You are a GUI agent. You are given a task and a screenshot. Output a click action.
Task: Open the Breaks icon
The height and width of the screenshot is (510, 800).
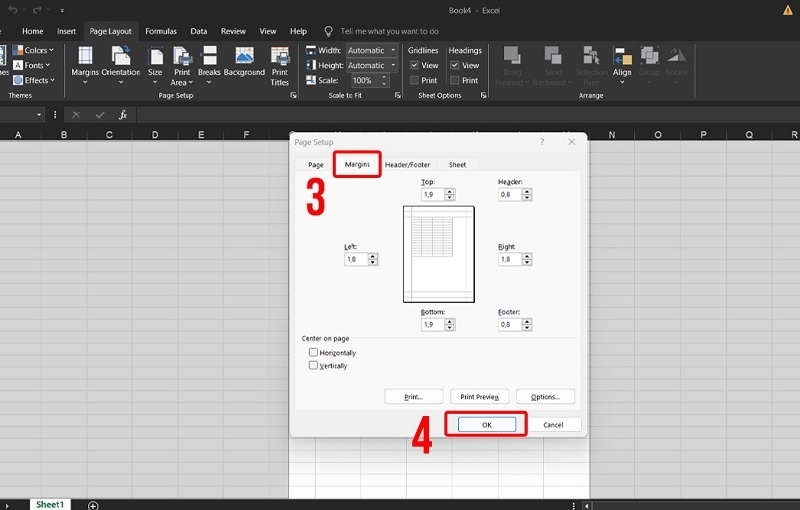click(x=209, y=58)
